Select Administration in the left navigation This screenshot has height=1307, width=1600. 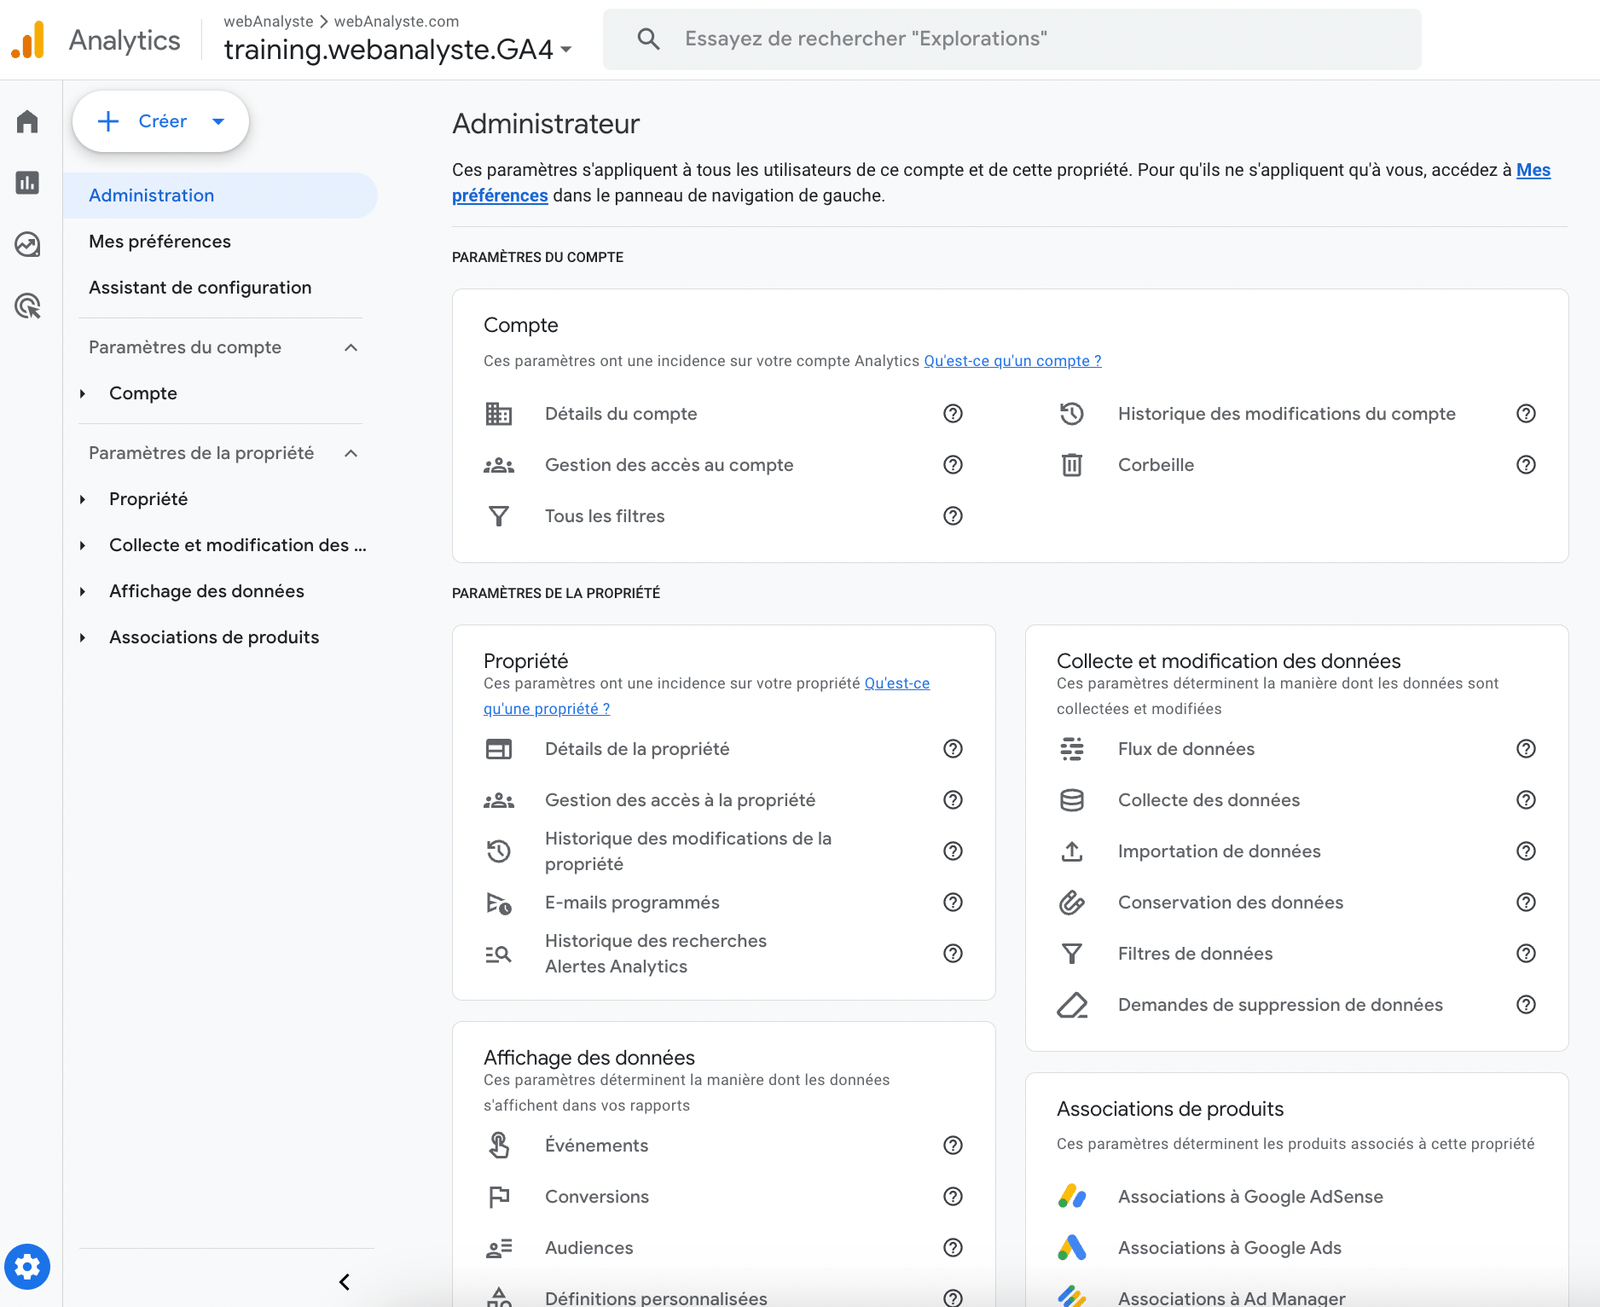pos(151,195)
